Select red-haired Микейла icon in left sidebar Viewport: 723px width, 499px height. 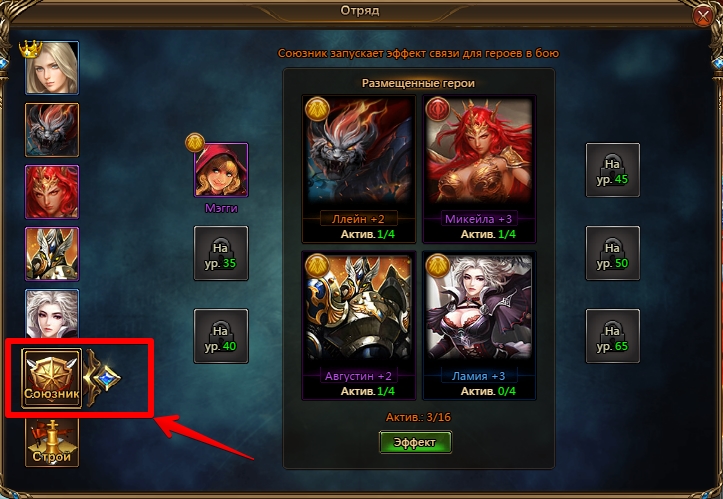pyautogui.click(x=52, y=192)
